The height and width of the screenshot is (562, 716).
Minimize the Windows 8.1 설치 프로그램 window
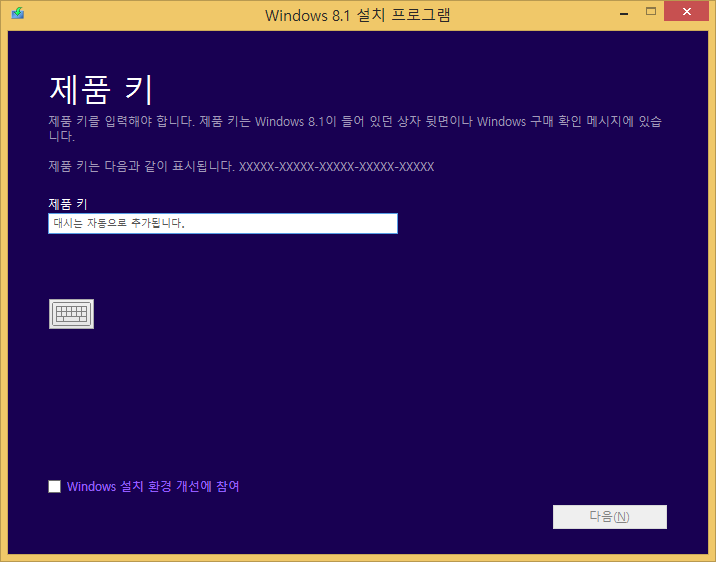point(624,13)
